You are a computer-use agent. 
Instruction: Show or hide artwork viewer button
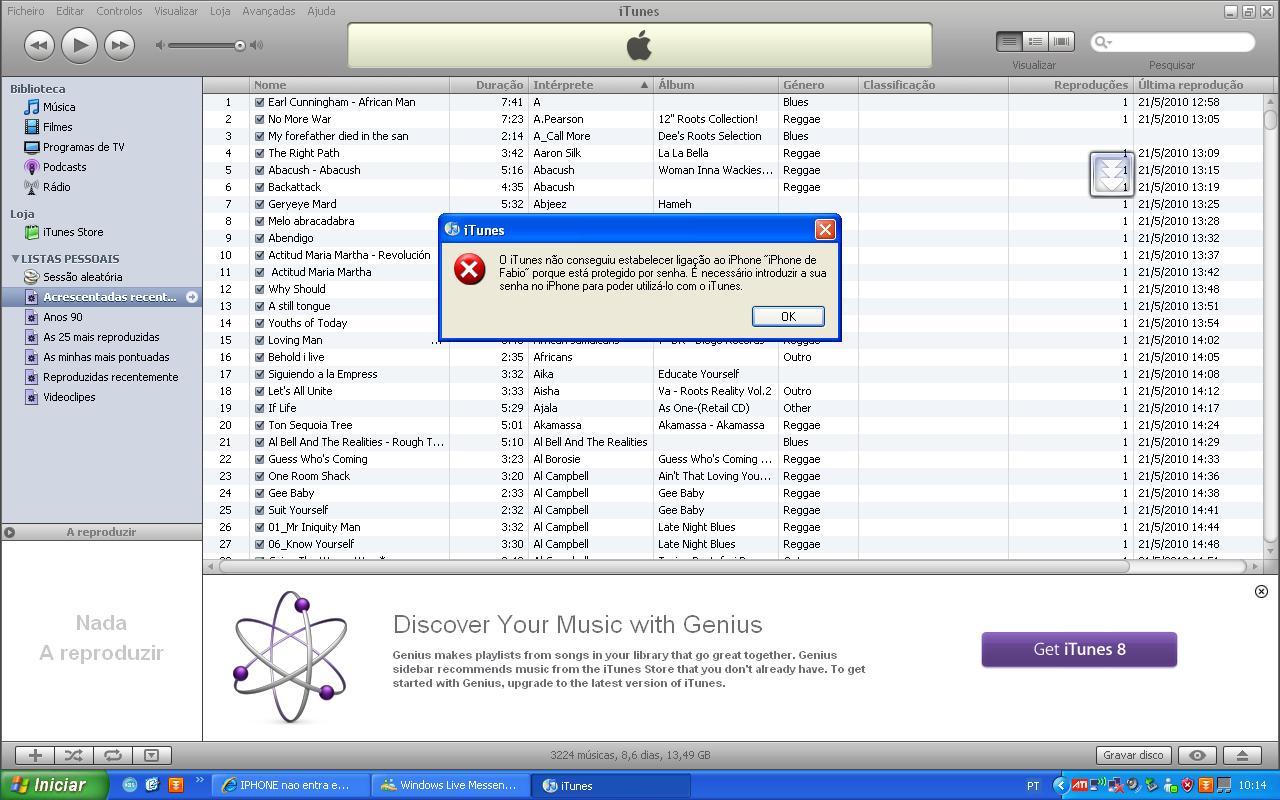(x=152, y=755)
